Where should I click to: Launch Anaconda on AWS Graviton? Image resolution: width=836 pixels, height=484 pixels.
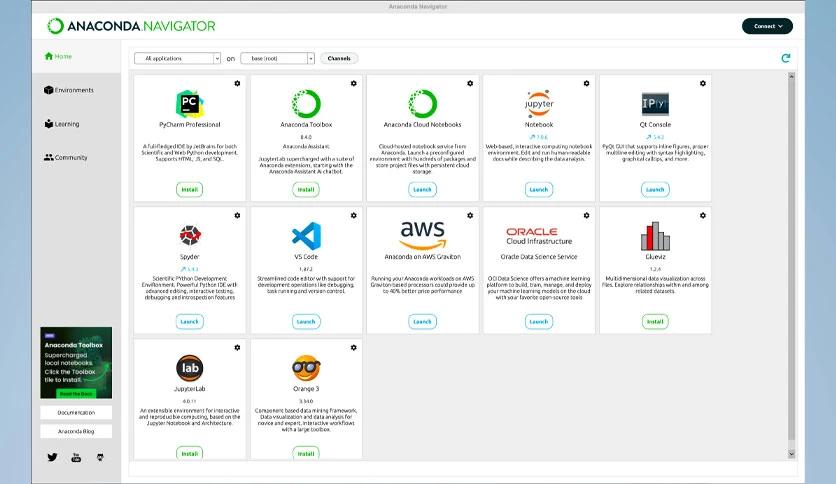[422, 321]
